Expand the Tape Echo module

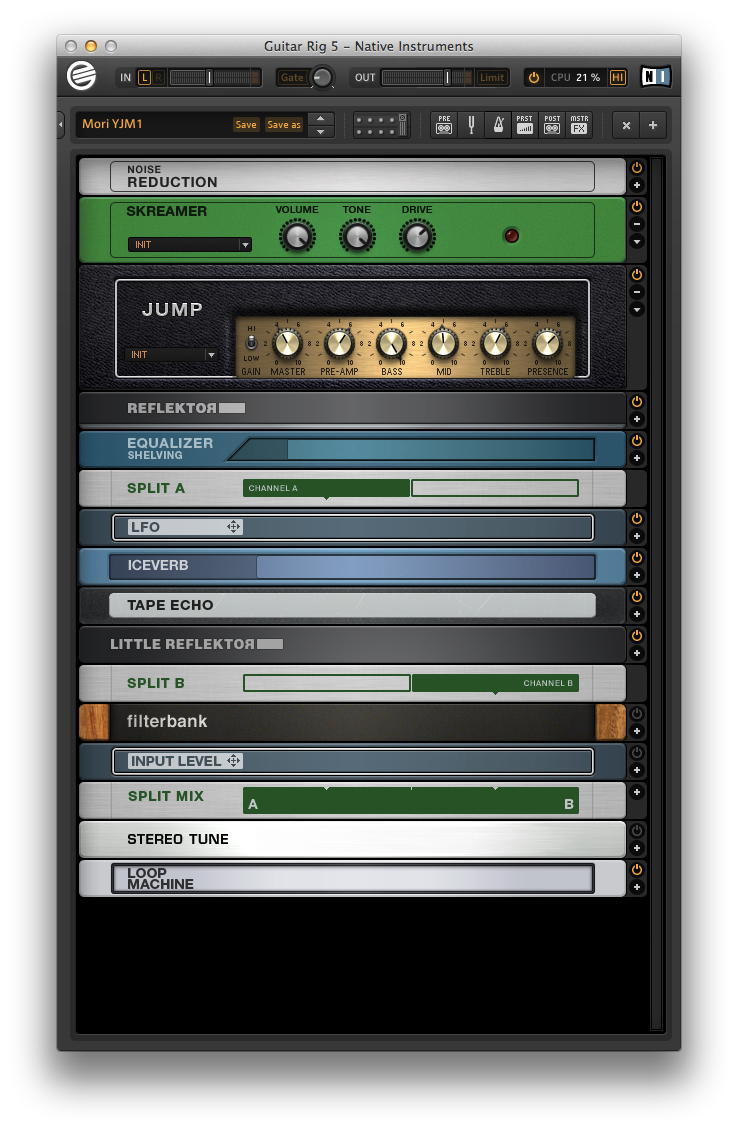(x=636, y=614)
